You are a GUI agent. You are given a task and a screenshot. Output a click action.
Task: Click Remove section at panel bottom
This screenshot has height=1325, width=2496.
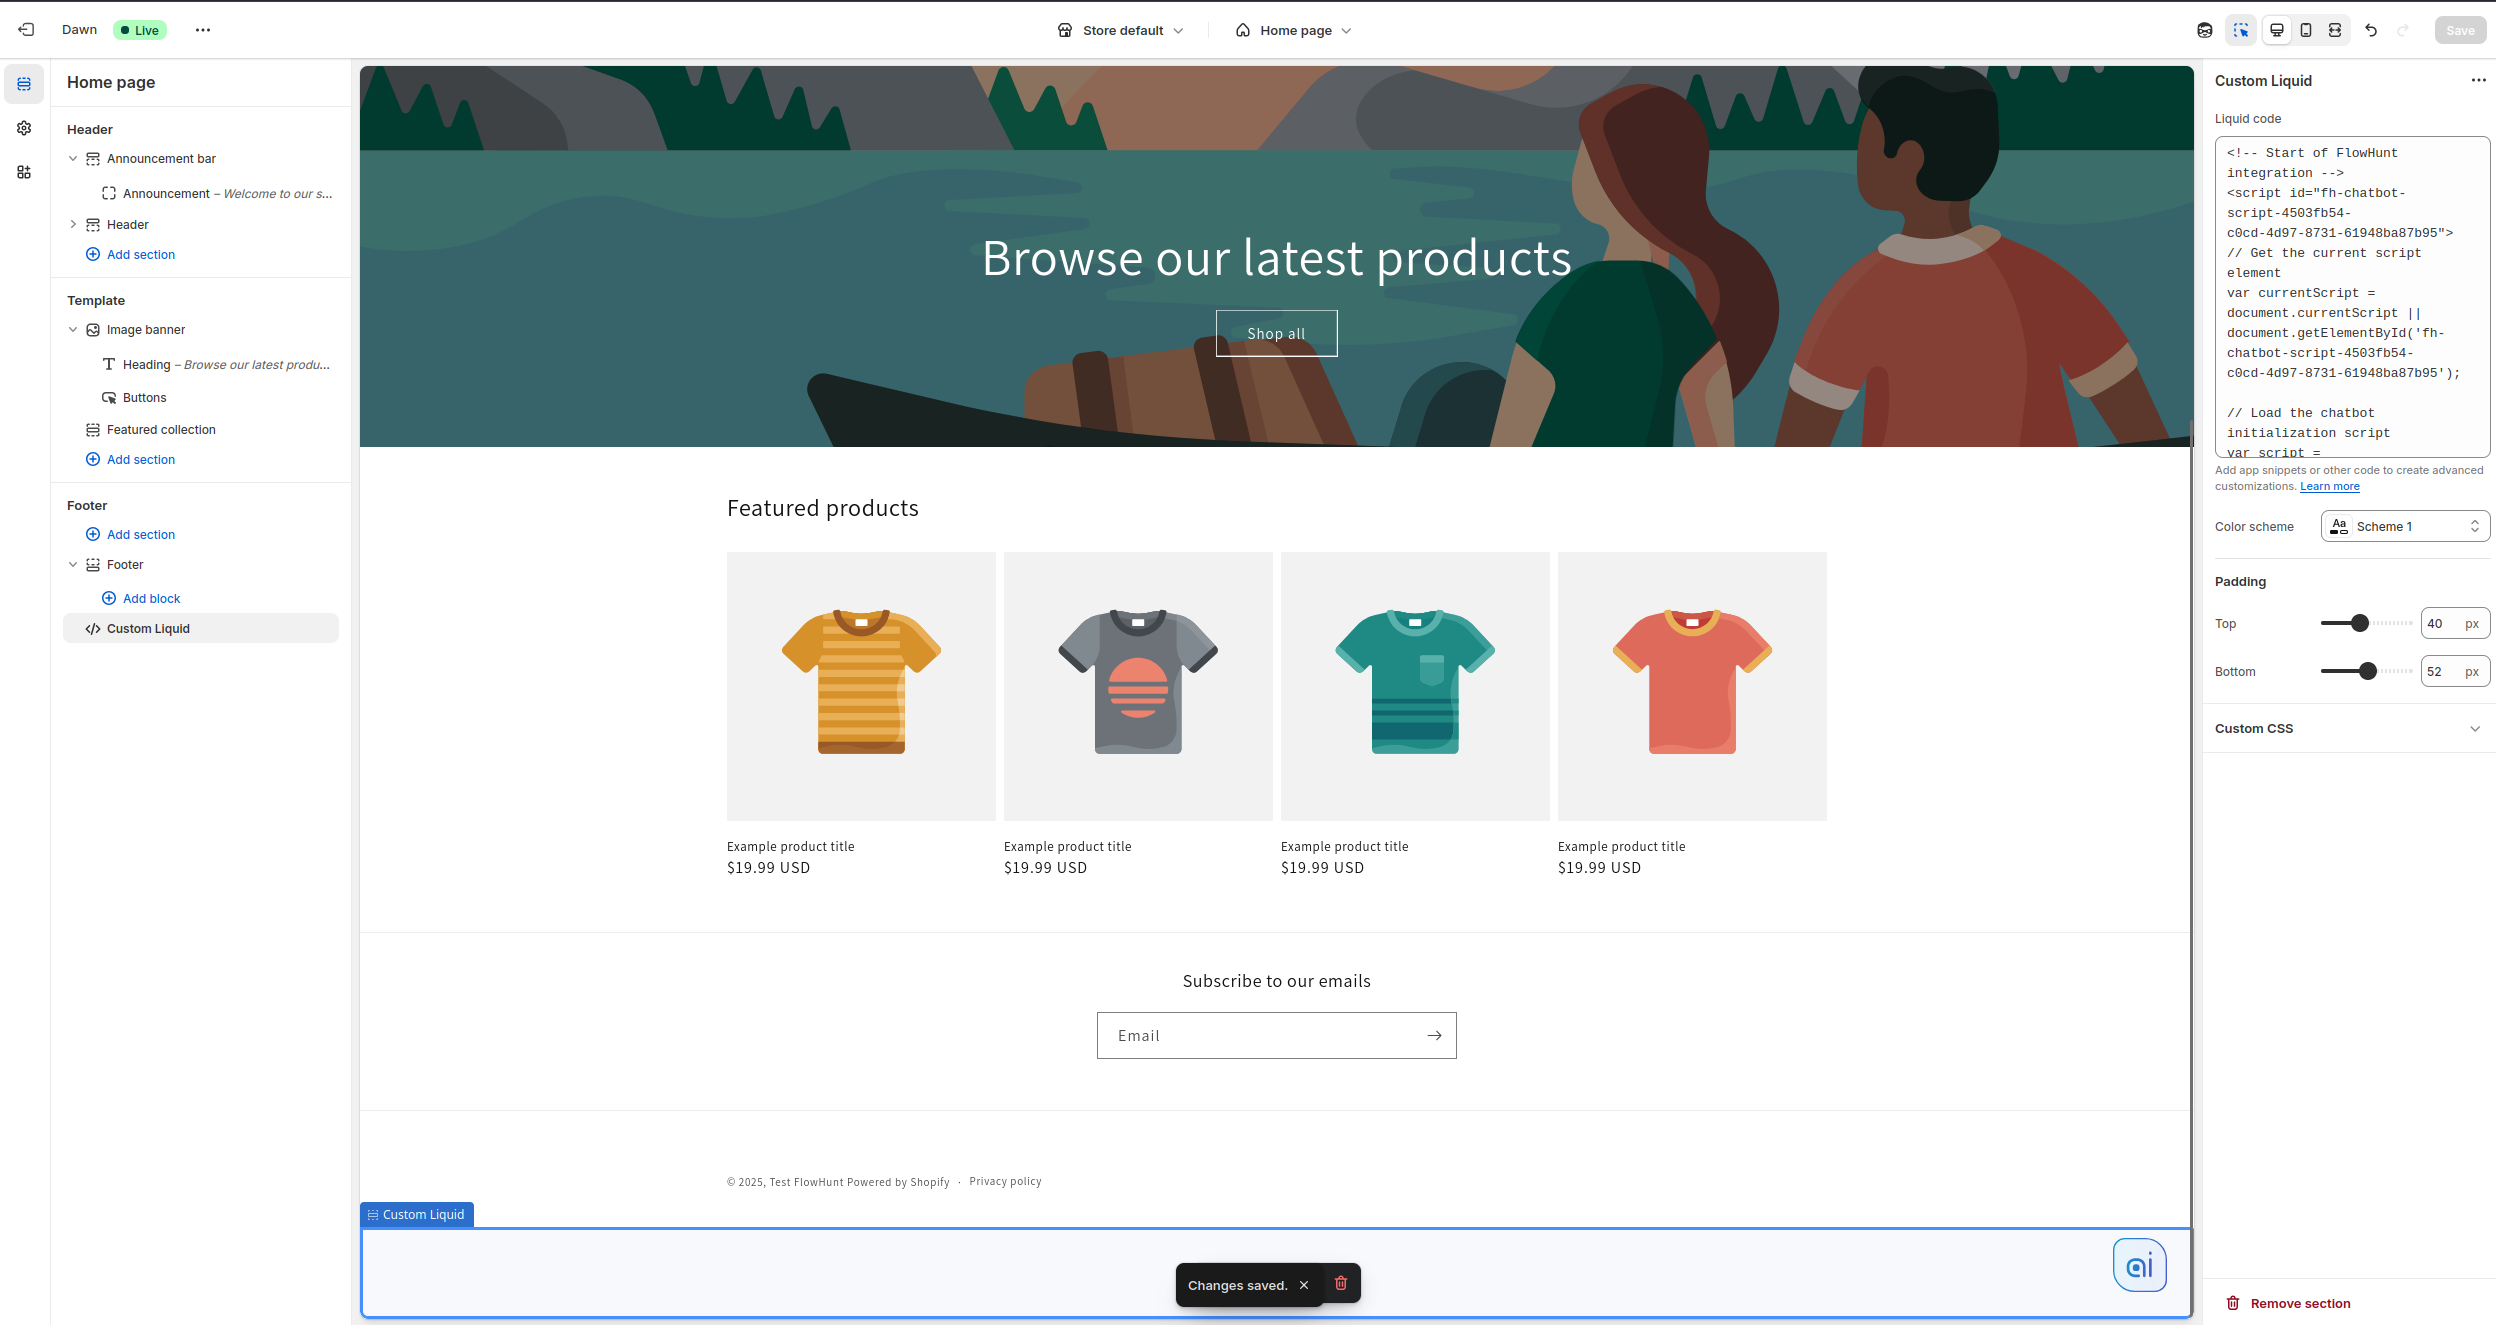pos(2289,1302)
